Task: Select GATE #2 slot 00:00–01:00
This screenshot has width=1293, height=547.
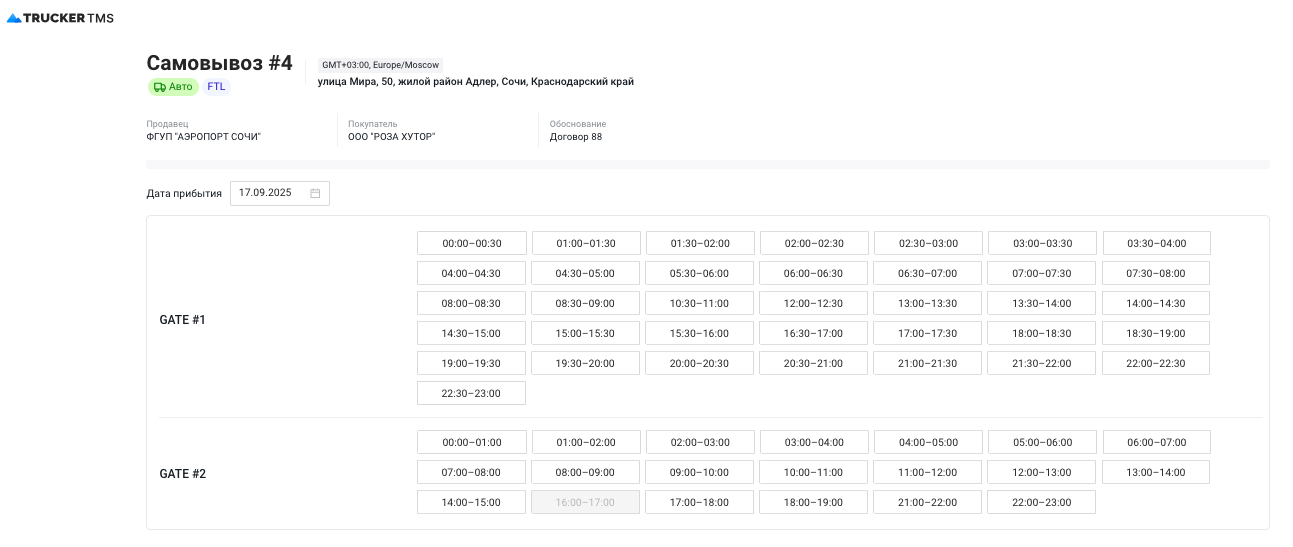Action: pyautogui.click(x=471, y=442)
